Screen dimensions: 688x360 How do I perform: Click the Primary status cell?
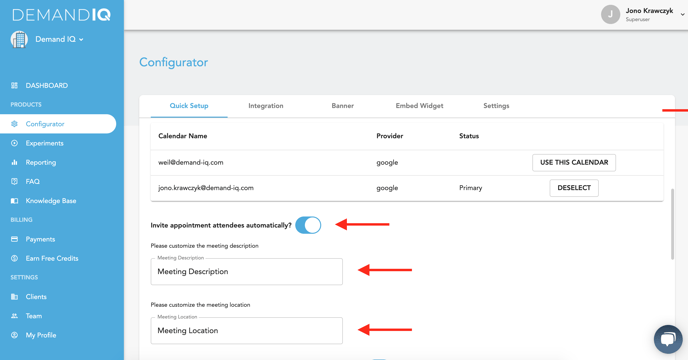pyautogui.click(x=470, y=188)
